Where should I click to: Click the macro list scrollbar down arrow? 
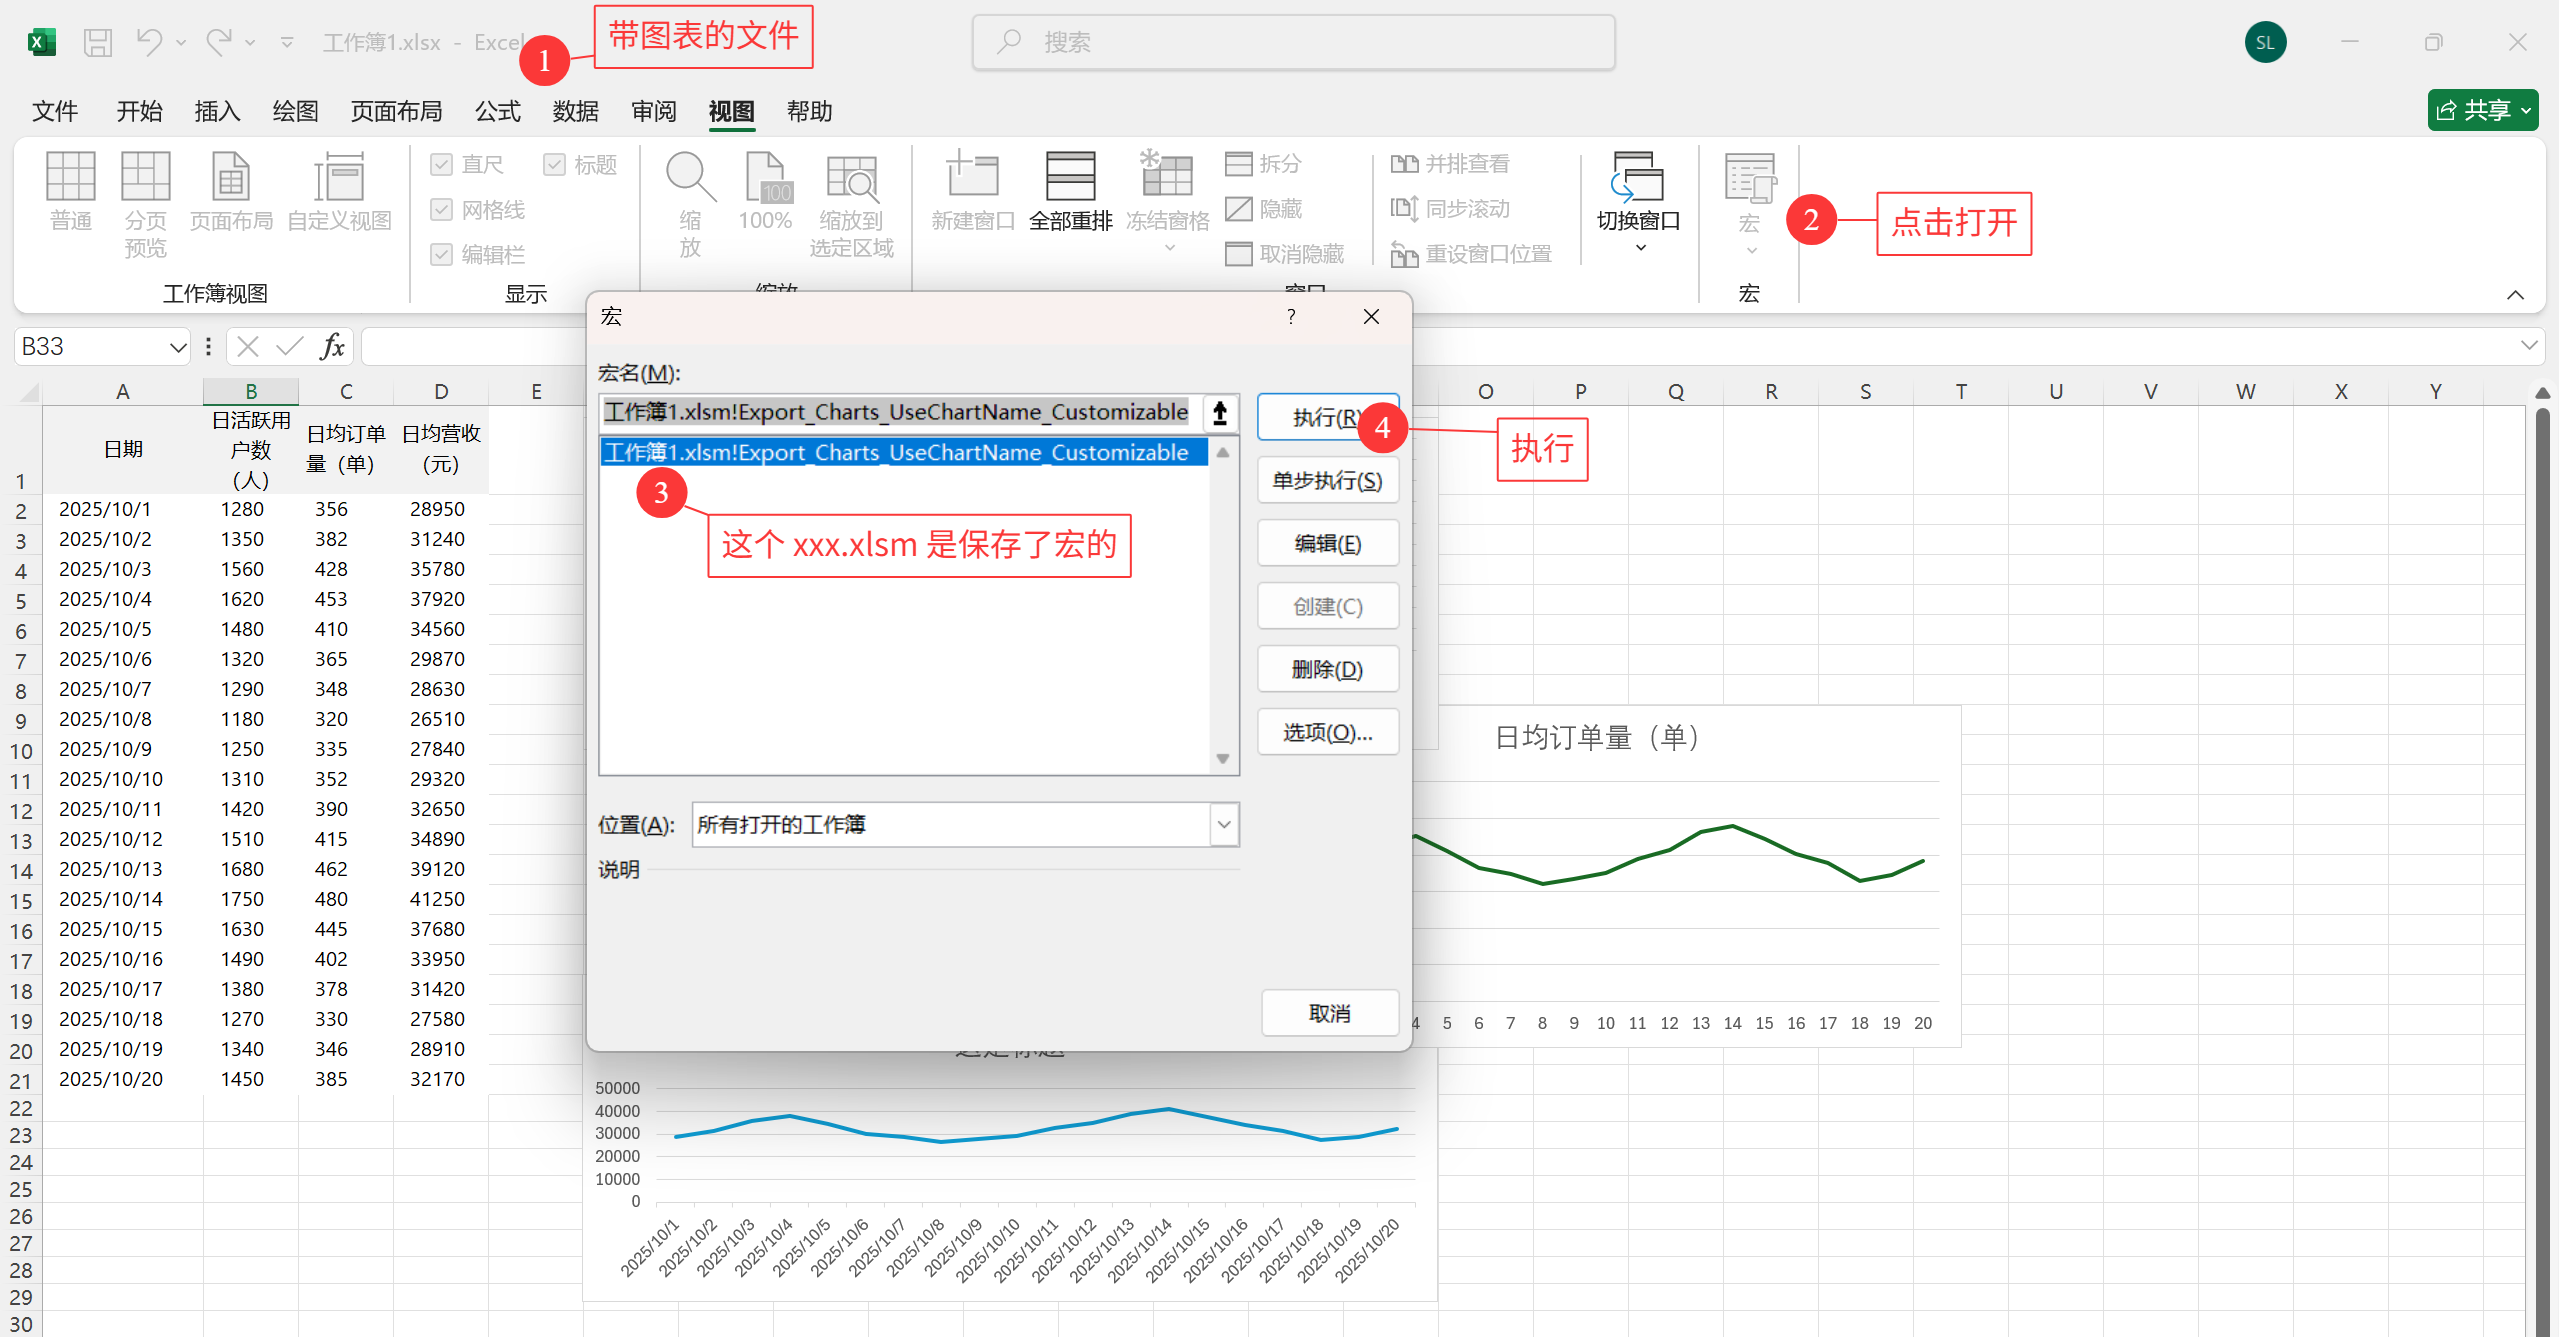(x=1222, y=759)
